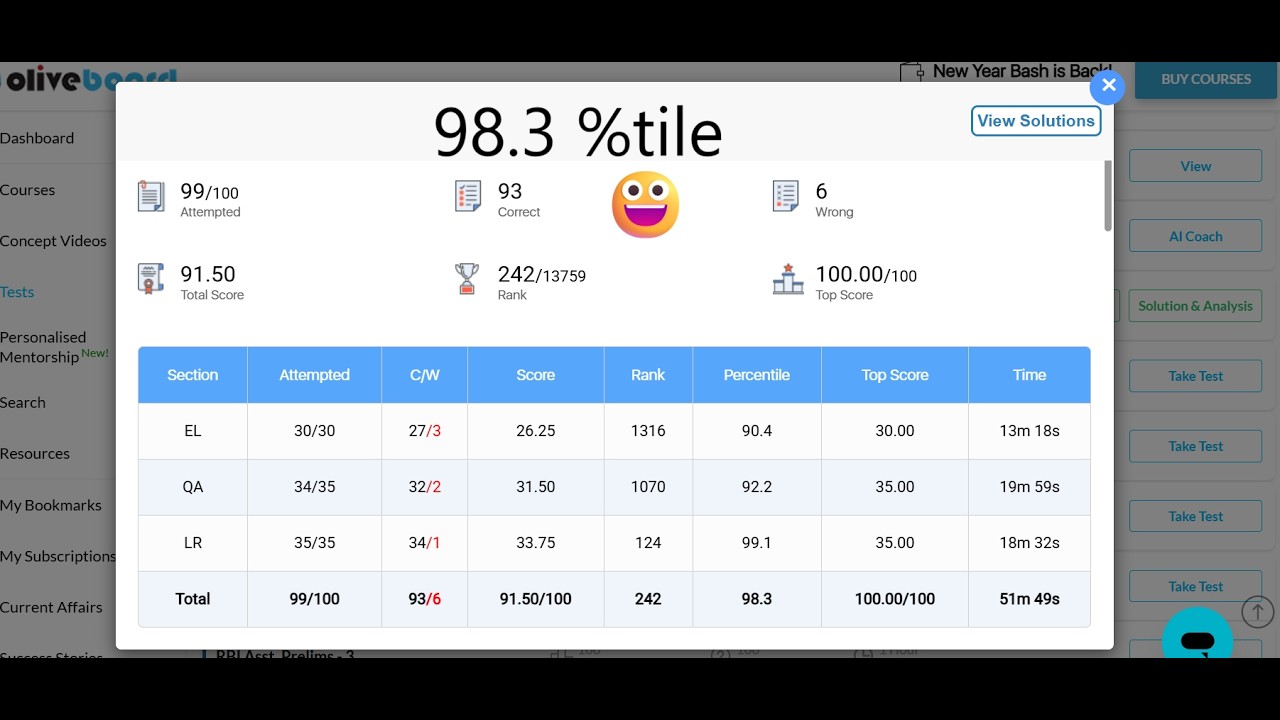Click the last Take Test button
The image size is (1280, 720).
click(x=1195, y=586)
